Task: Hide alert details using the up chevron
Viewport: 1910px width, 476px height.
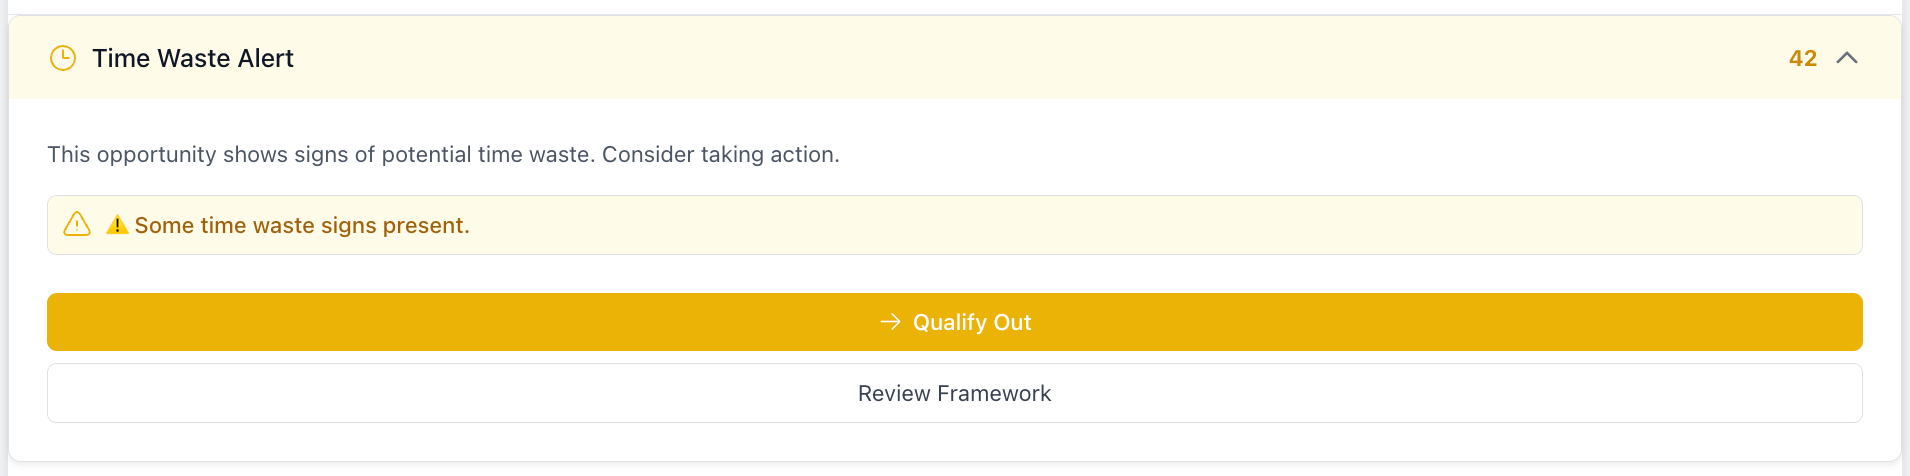Action: pyautogui.click(x=1847, y=58)
